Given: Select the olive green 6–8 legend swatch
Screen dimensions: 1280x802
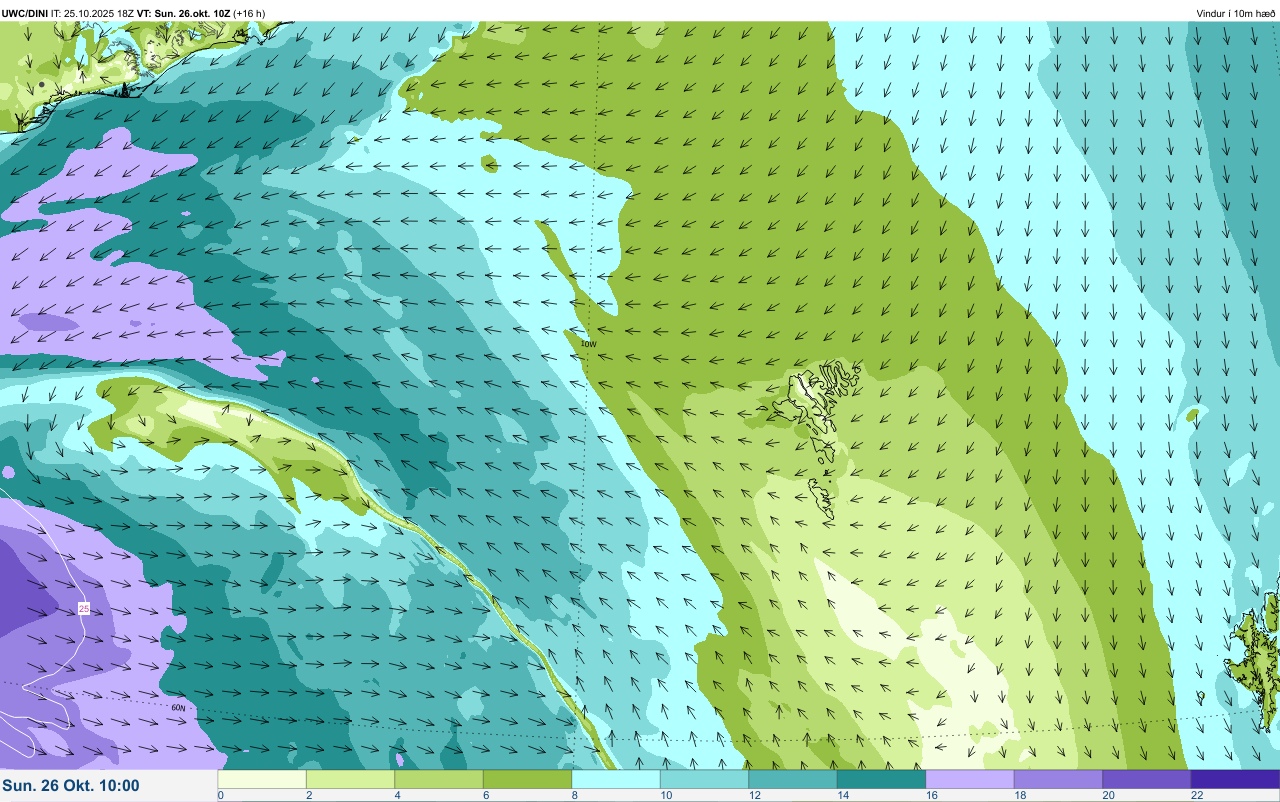Looking at the screenshot, I should [527, 779].
